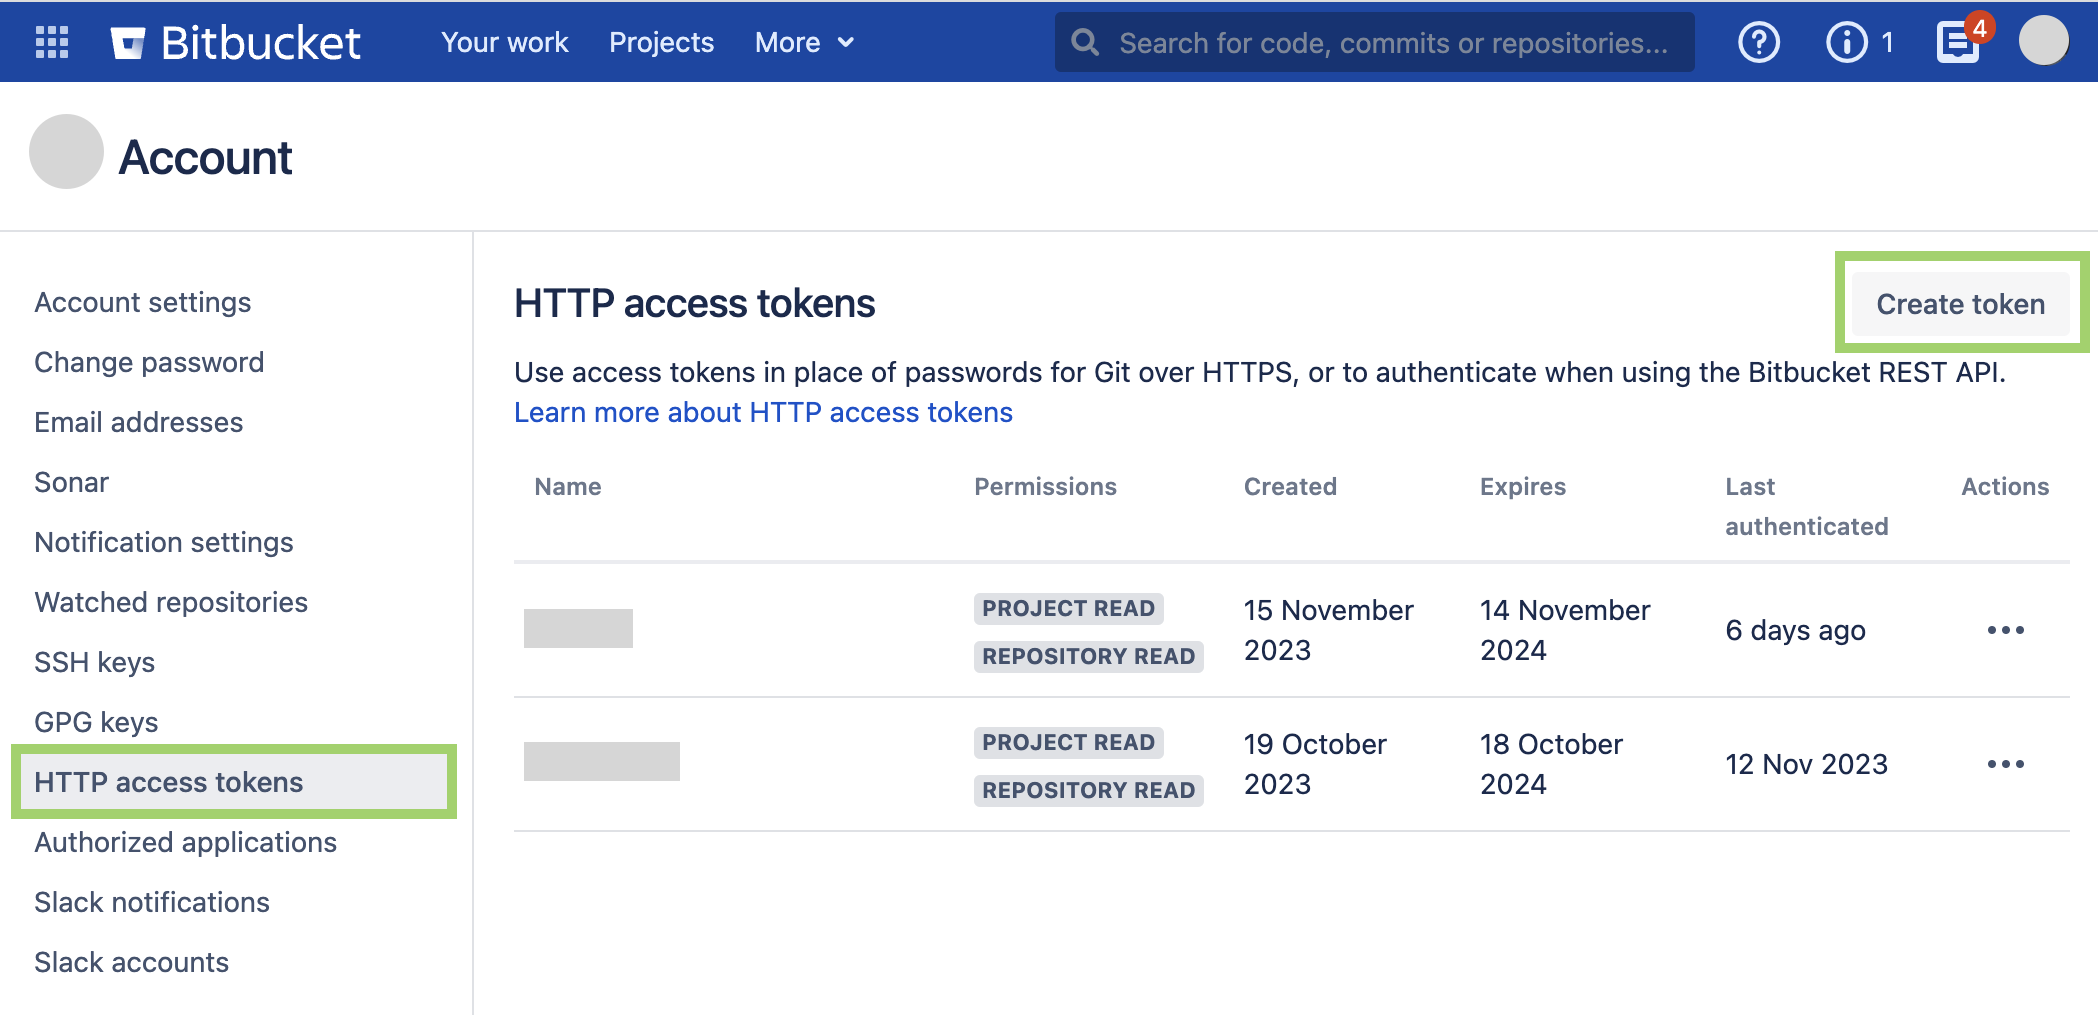Expand the More dropdown in the navbar
The image size is (2098, 1015).
804,42
